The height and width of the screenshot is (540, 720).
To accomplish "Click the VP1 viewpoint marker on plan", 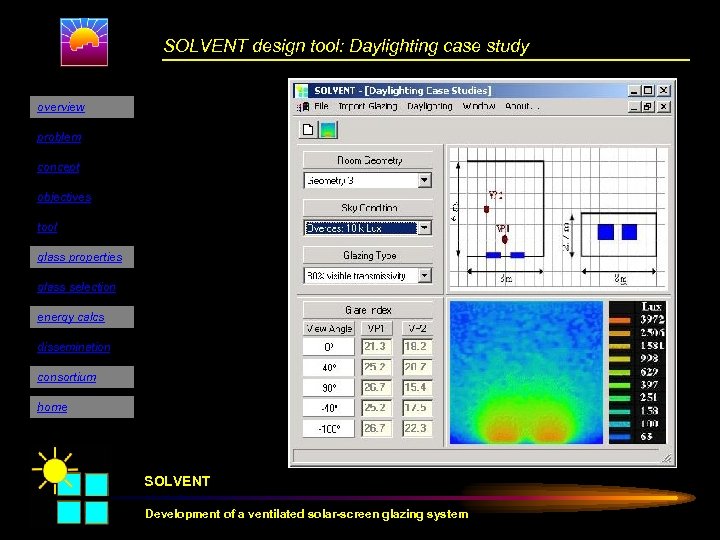I will tap(505, 239).
